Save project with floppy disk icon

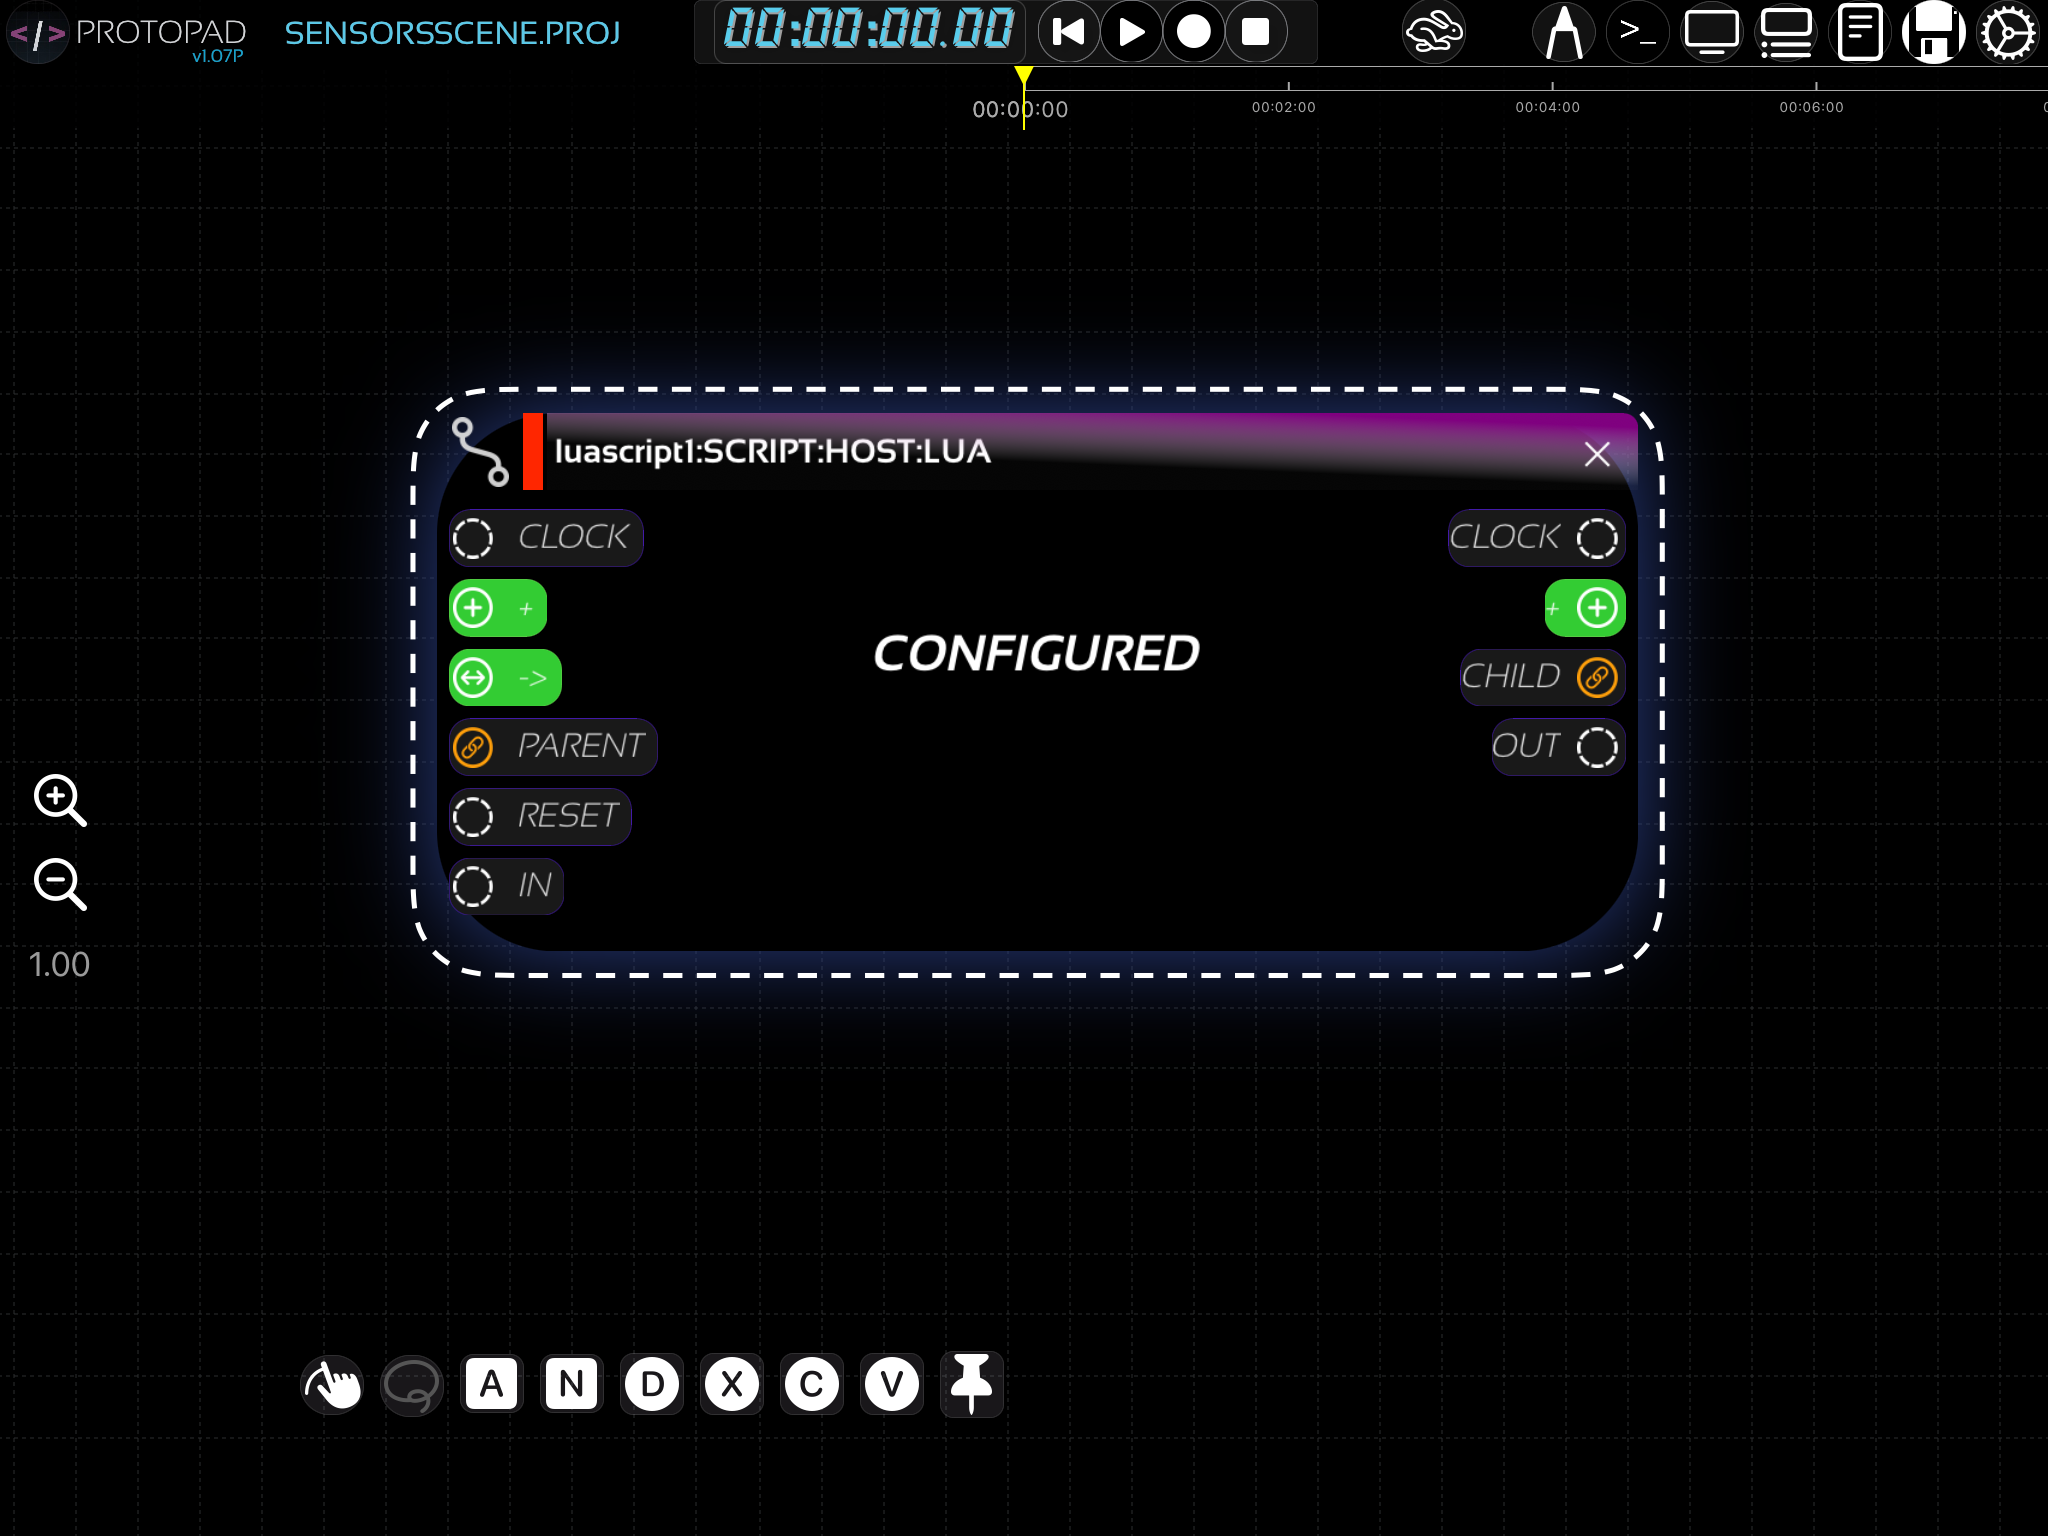[x=1933, y=33]
